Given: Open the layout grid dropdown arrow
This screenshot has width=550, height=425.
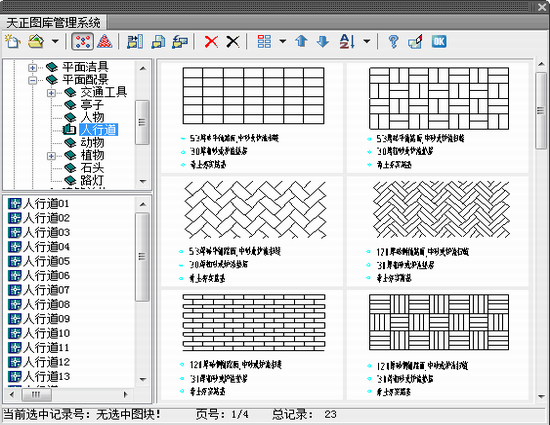Looking at the screenshot, I should tap(282, 41).
